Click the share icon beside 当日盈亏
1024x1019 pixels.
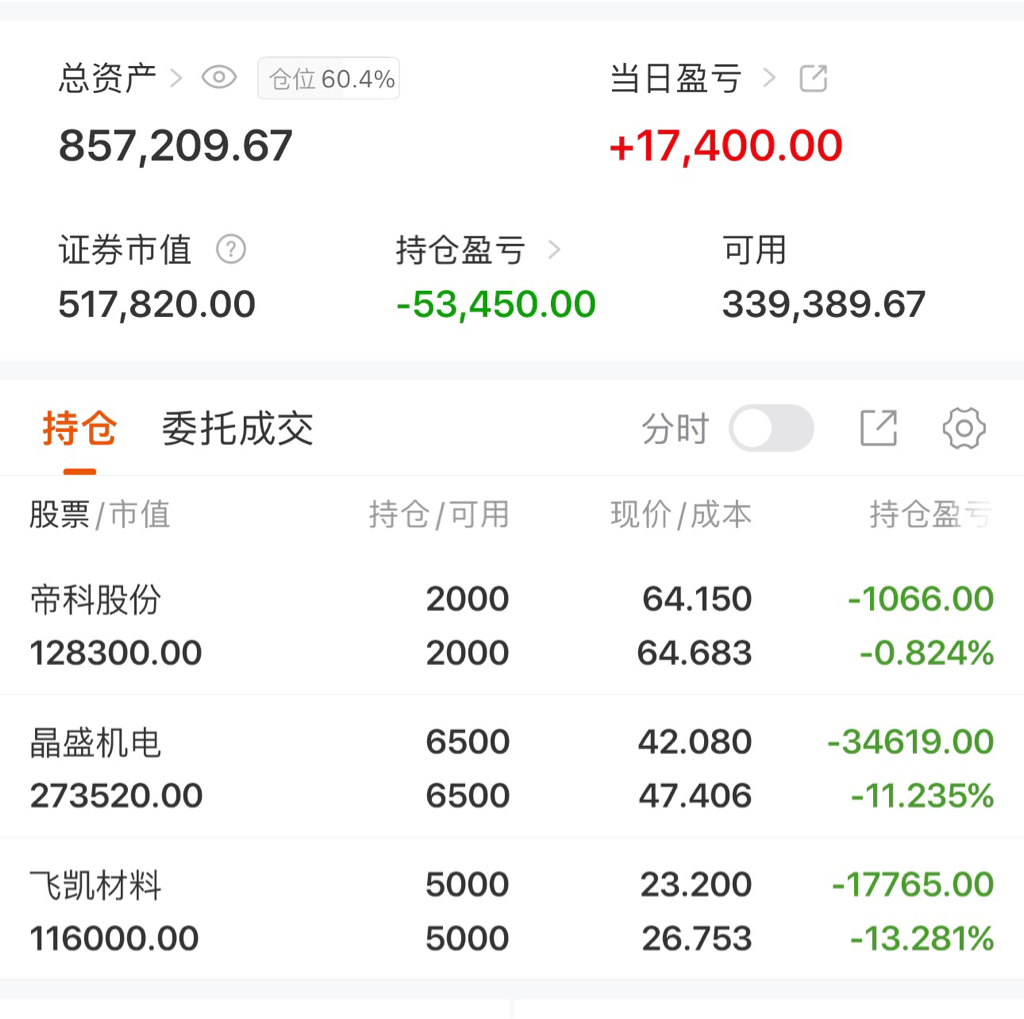coord(813,78)
